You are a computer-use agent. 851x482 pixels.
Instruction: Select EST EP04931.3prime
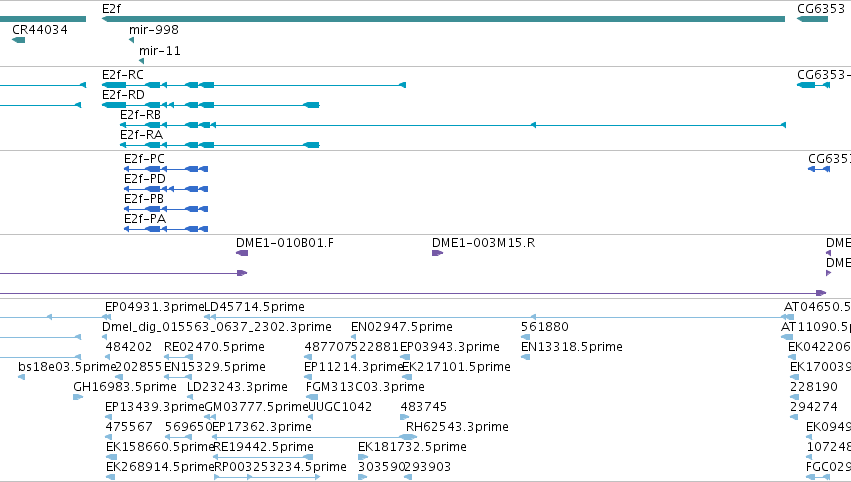[154, 307]
